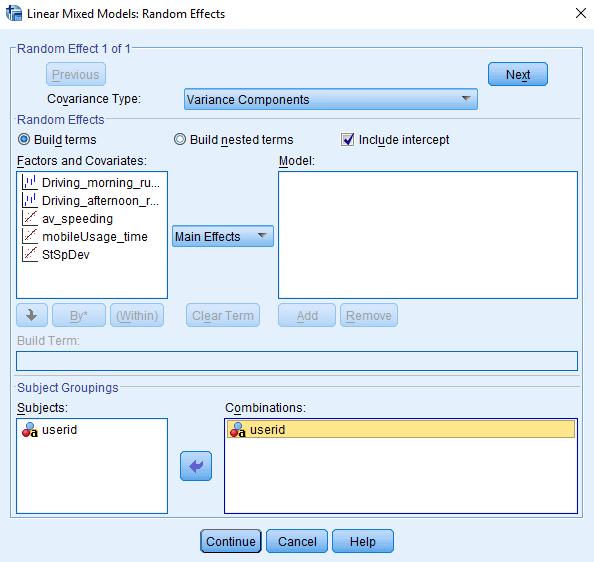Screen dimensions: 594x562
Task: Click the Next button
Action: click(518, 74)
